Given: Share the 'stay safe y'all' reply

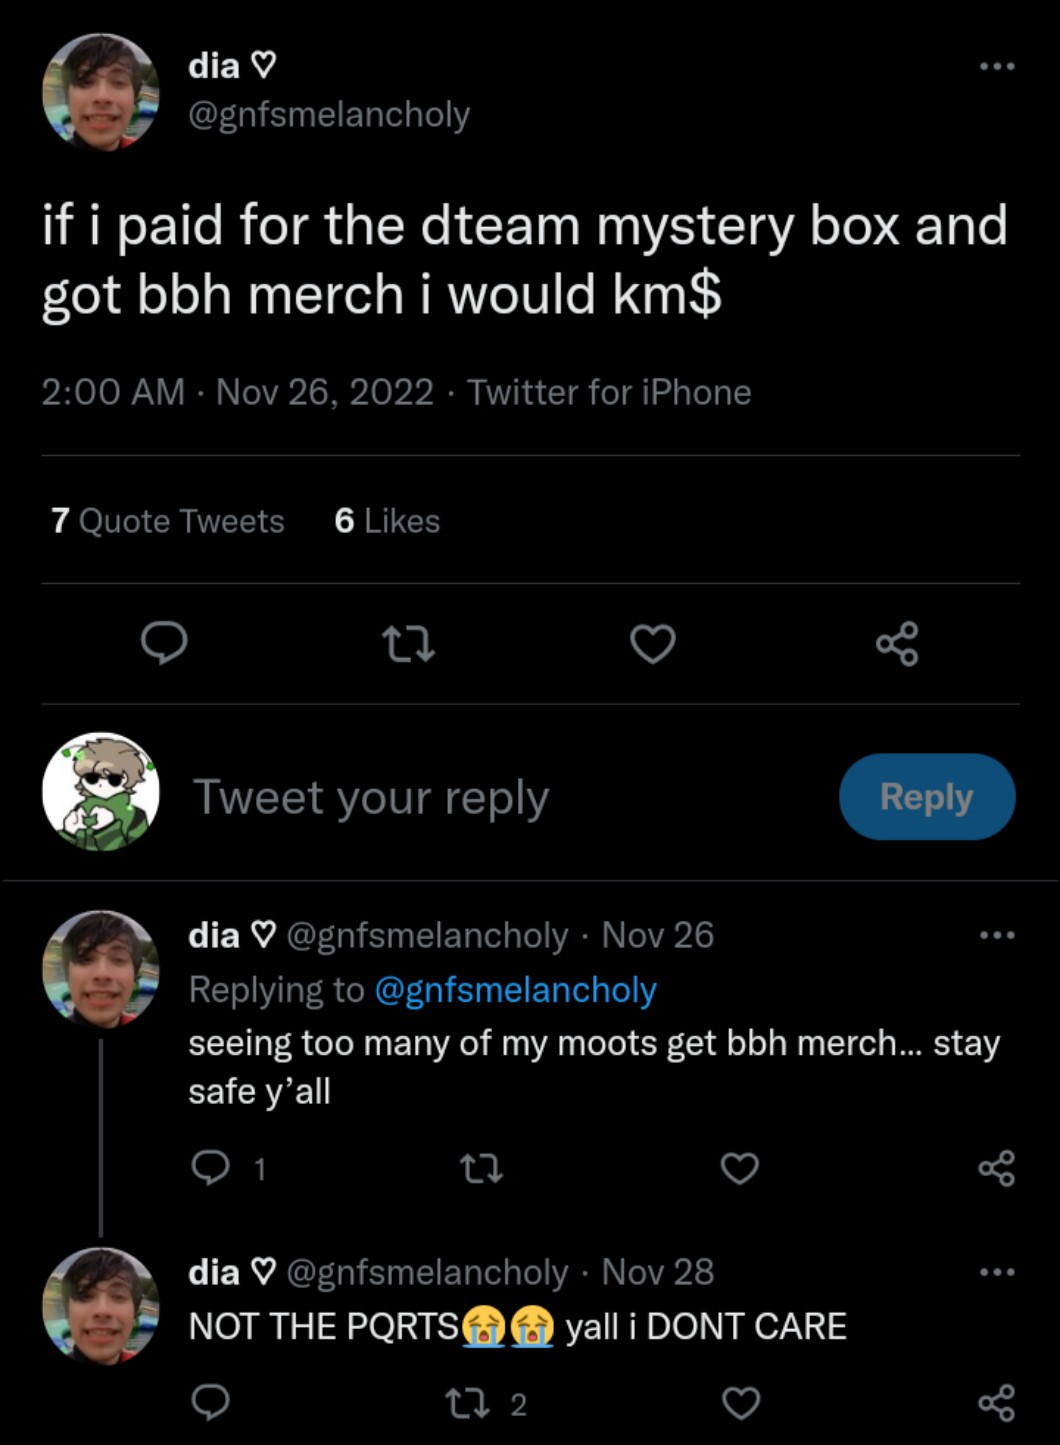Looking at the screenshot, I should point(997,1168).
